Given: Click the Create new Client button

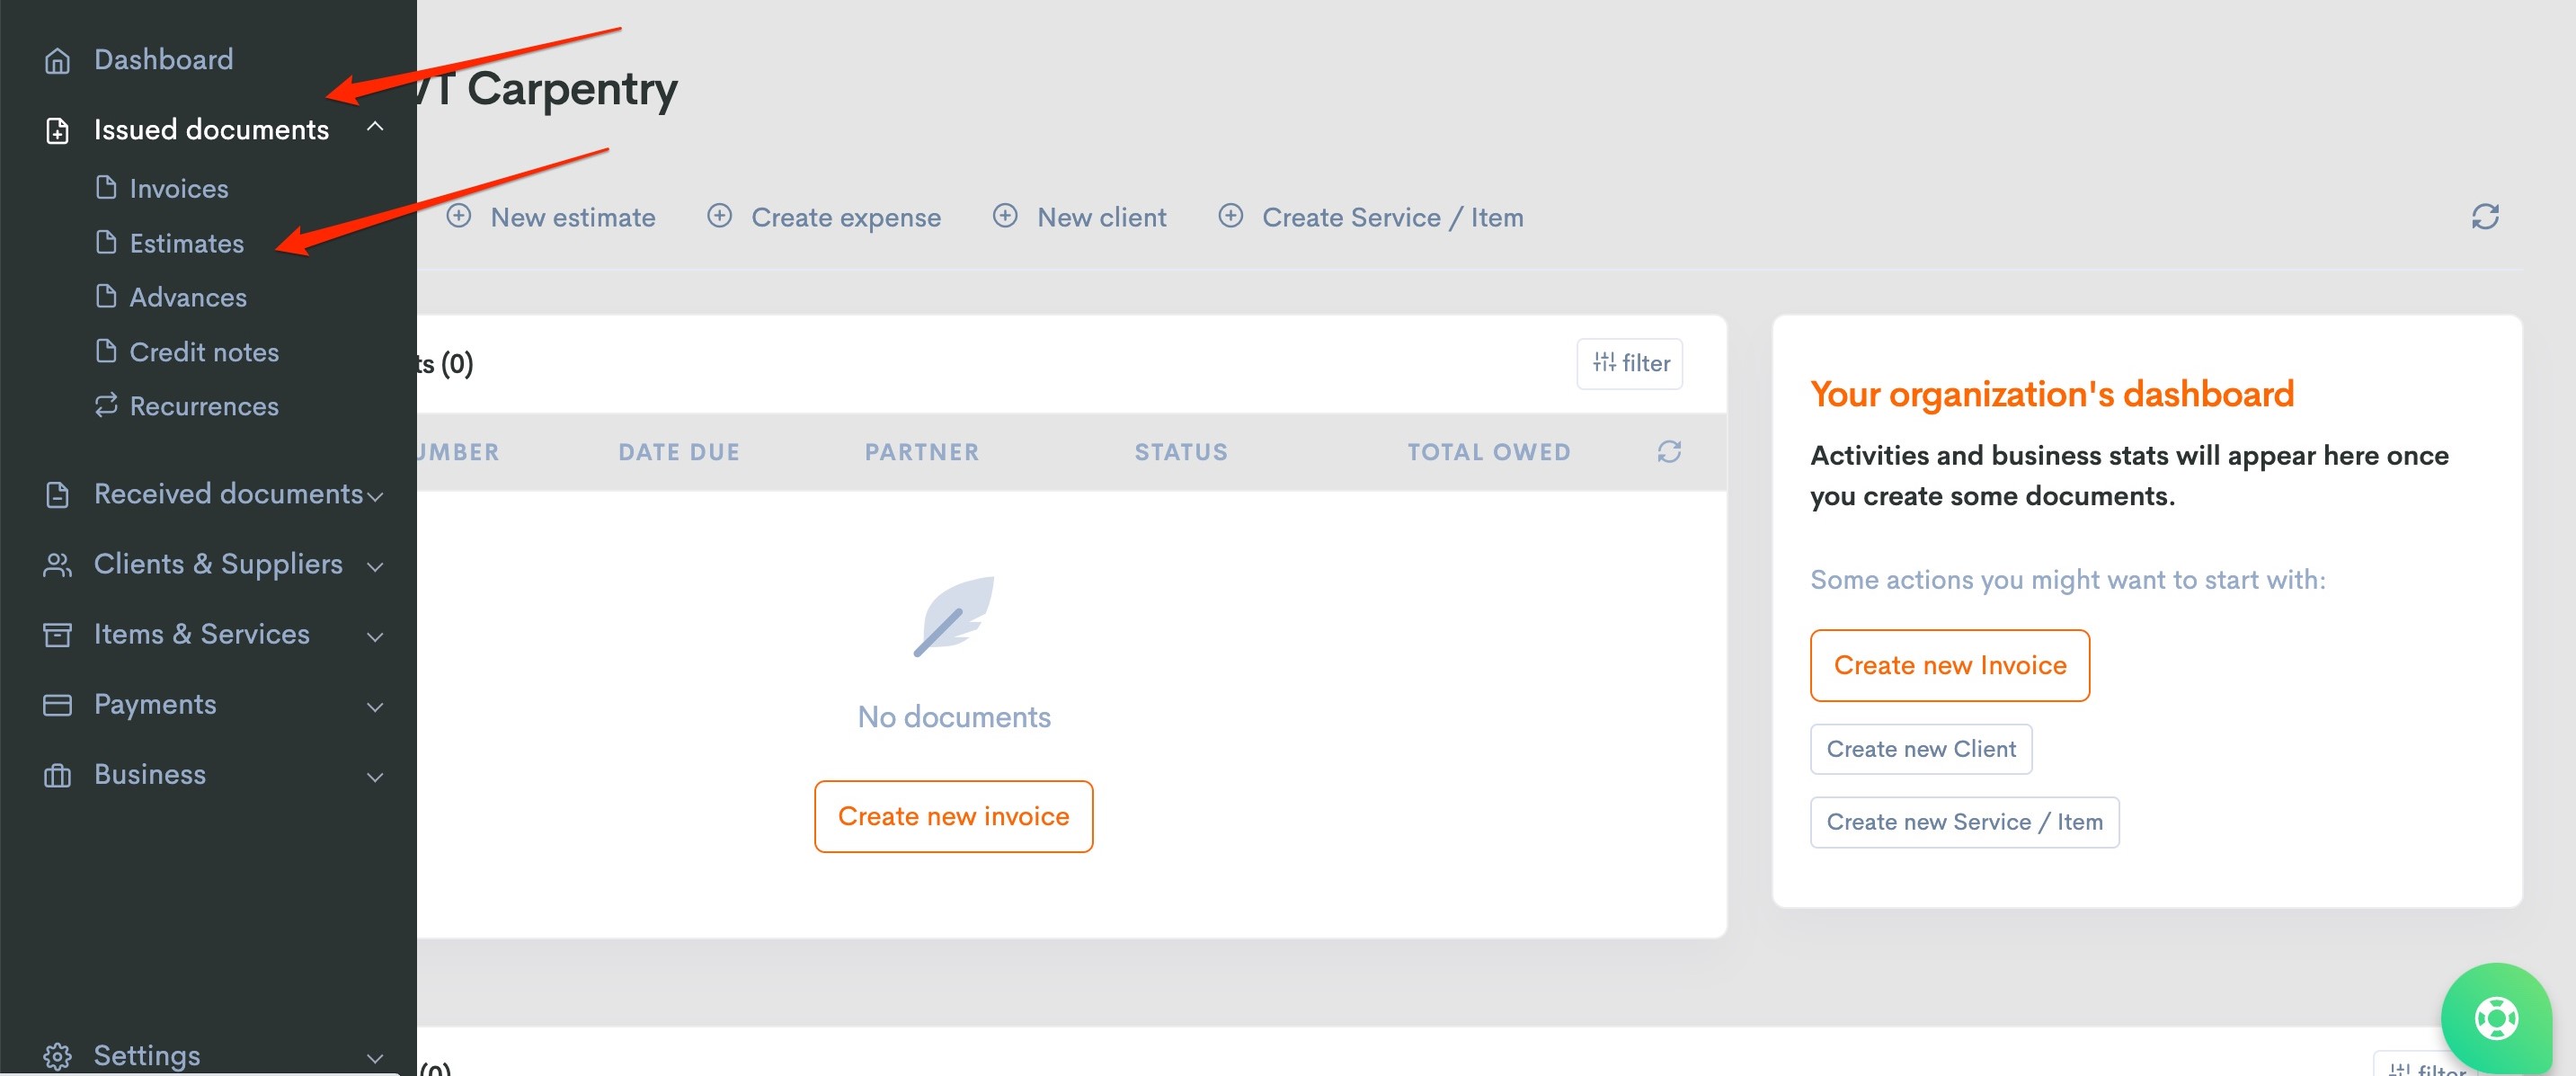Looking at the screenshot, I should (x=1921, y=749).
